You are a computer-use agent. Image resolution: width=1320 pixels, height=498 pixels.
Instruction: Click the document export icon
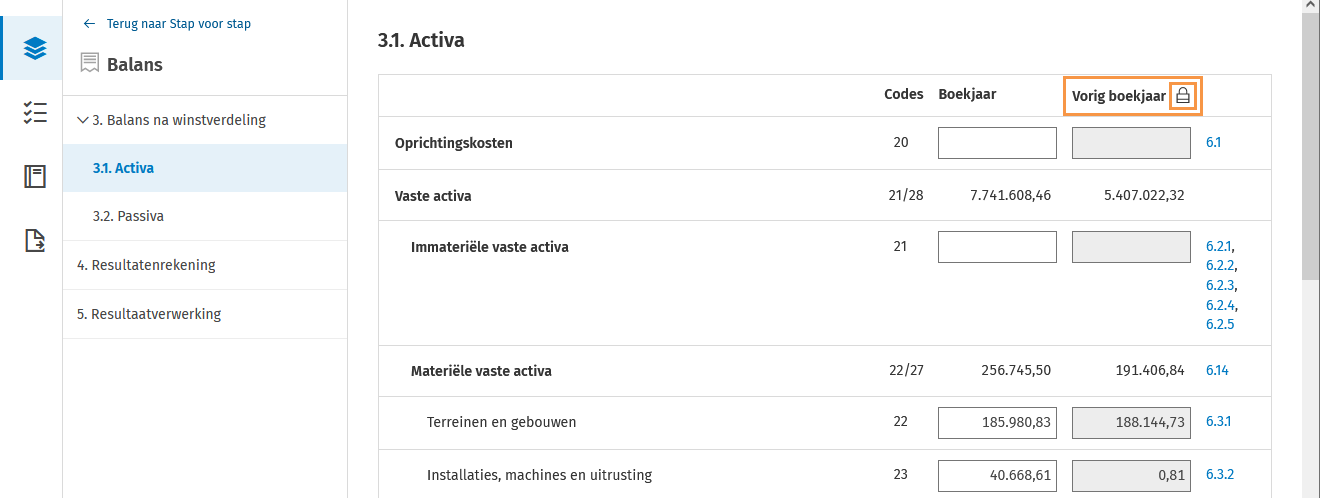tap(35, 240)
